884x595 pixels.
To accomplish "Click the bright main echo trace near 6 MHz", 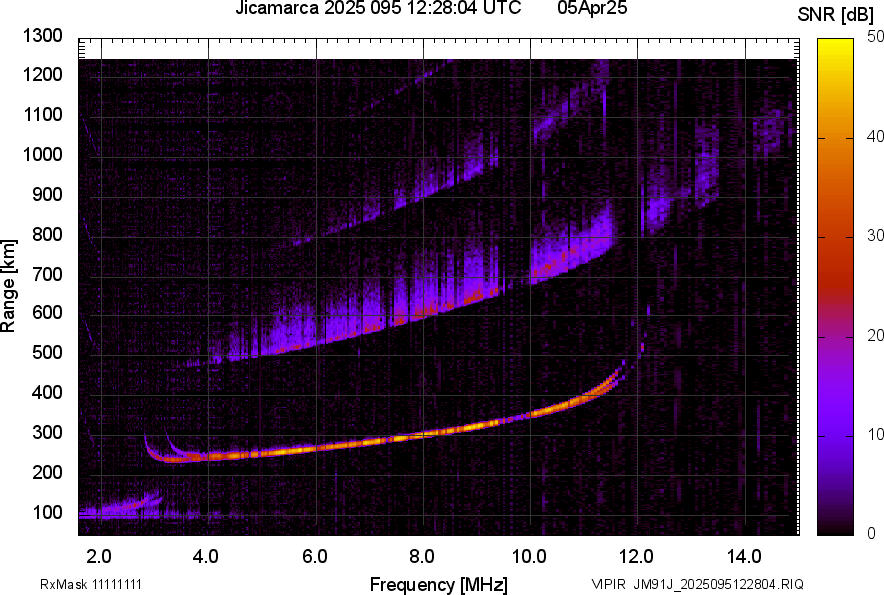I will tap(315, 447).
